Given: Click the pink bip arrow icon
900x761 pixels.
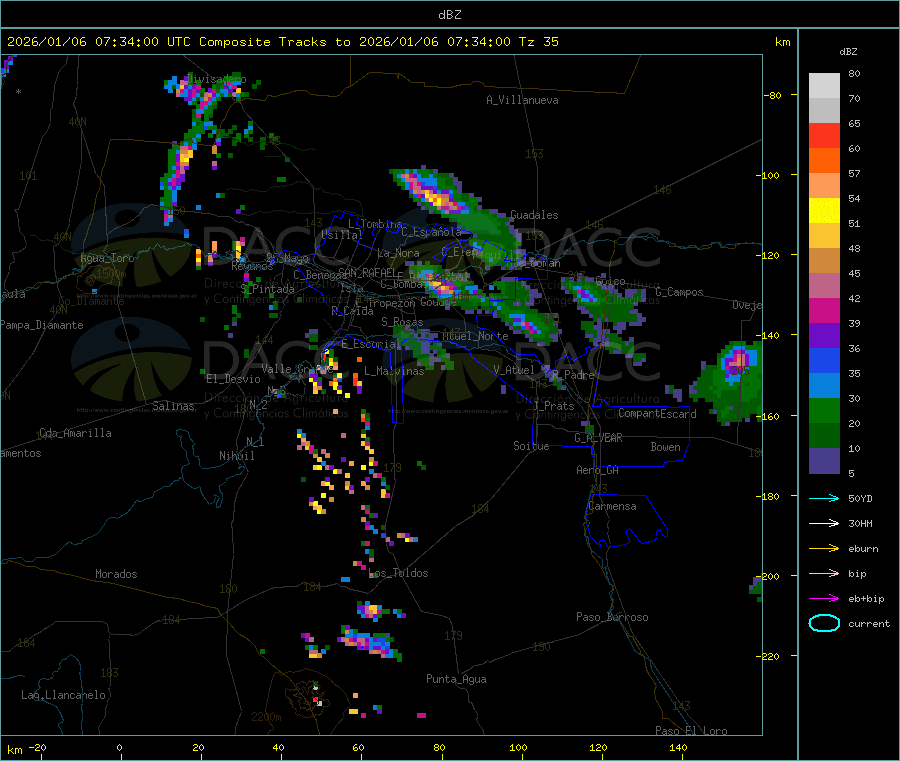Looking at the screenshot, I should pyautogui.click(x=824, y=573).
